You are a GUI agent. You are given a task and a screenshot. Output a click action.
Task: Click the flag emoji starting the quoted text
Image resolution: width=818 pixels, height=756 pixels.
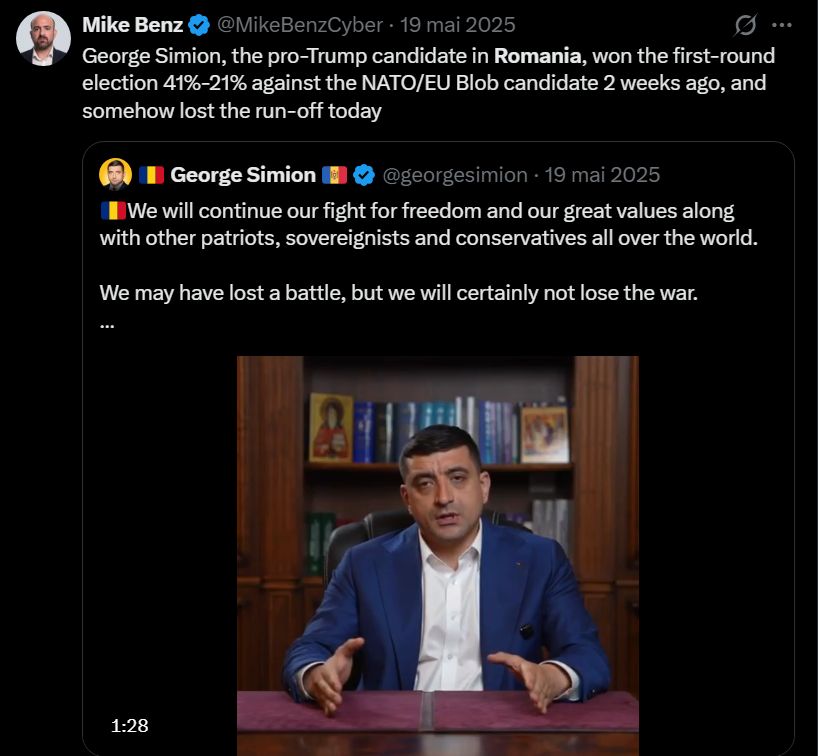113,211
